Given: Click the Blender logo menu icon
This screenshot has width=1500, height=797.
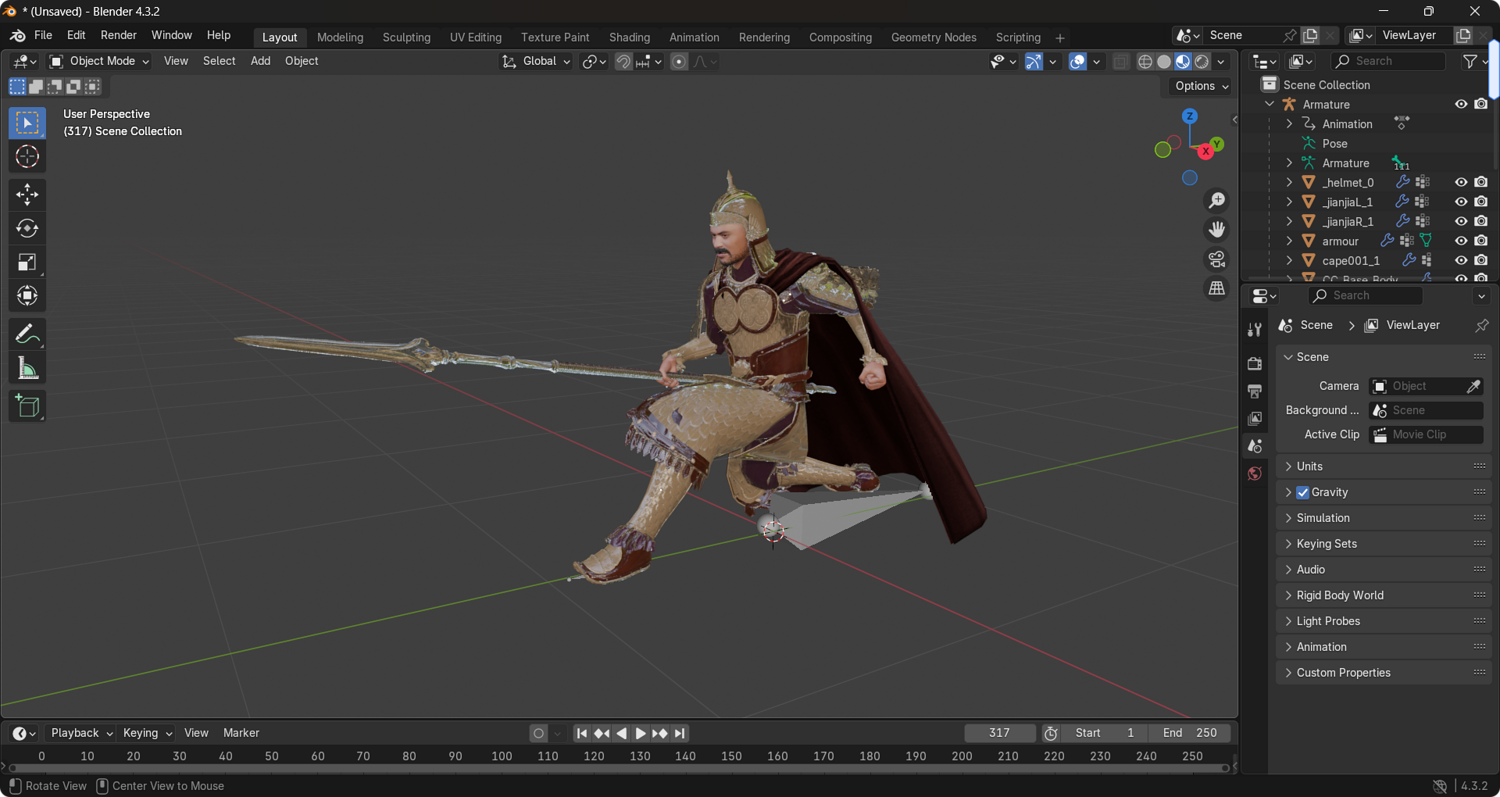Looking at the screenshot, I should [x=18, y=35].
